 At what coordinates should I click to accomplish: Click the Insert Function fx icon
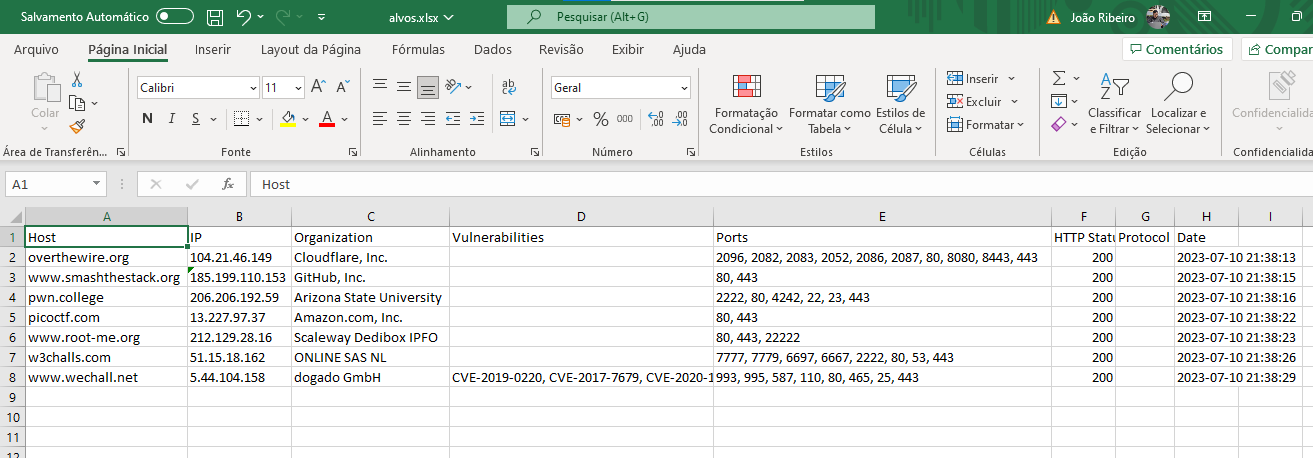pos(228,184)
